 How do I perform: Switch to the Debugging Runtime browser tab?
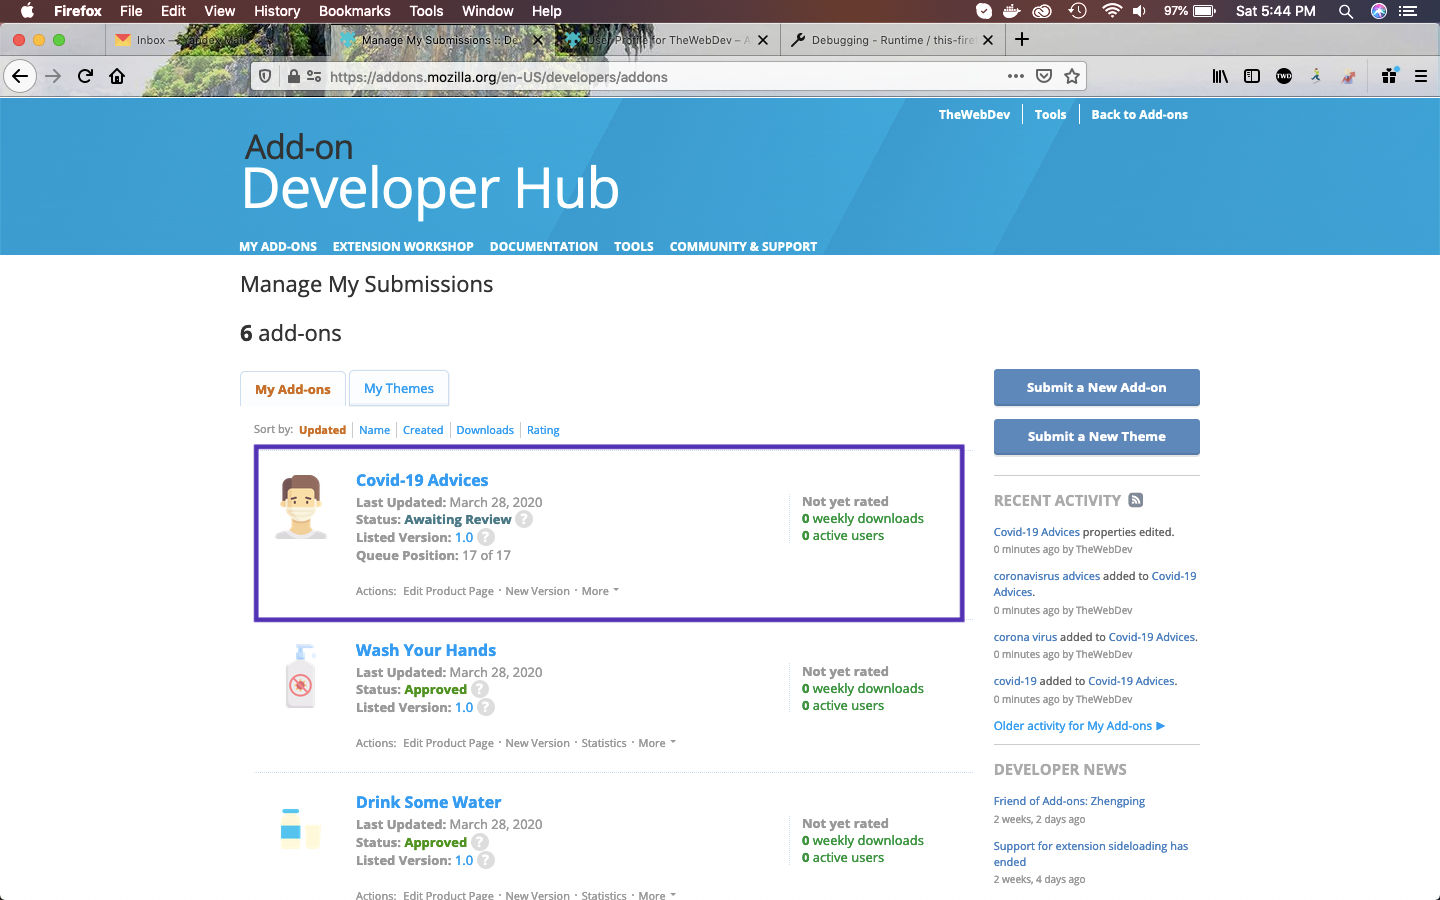[892, 40]
